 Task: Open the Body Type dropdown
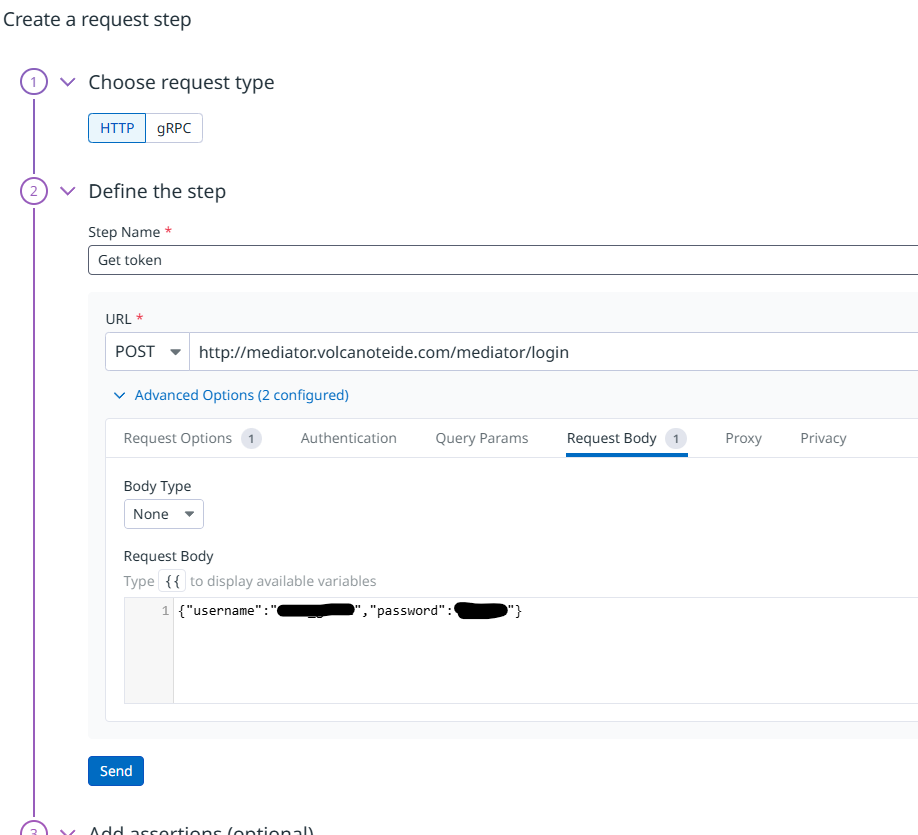(x=164, y=514)
